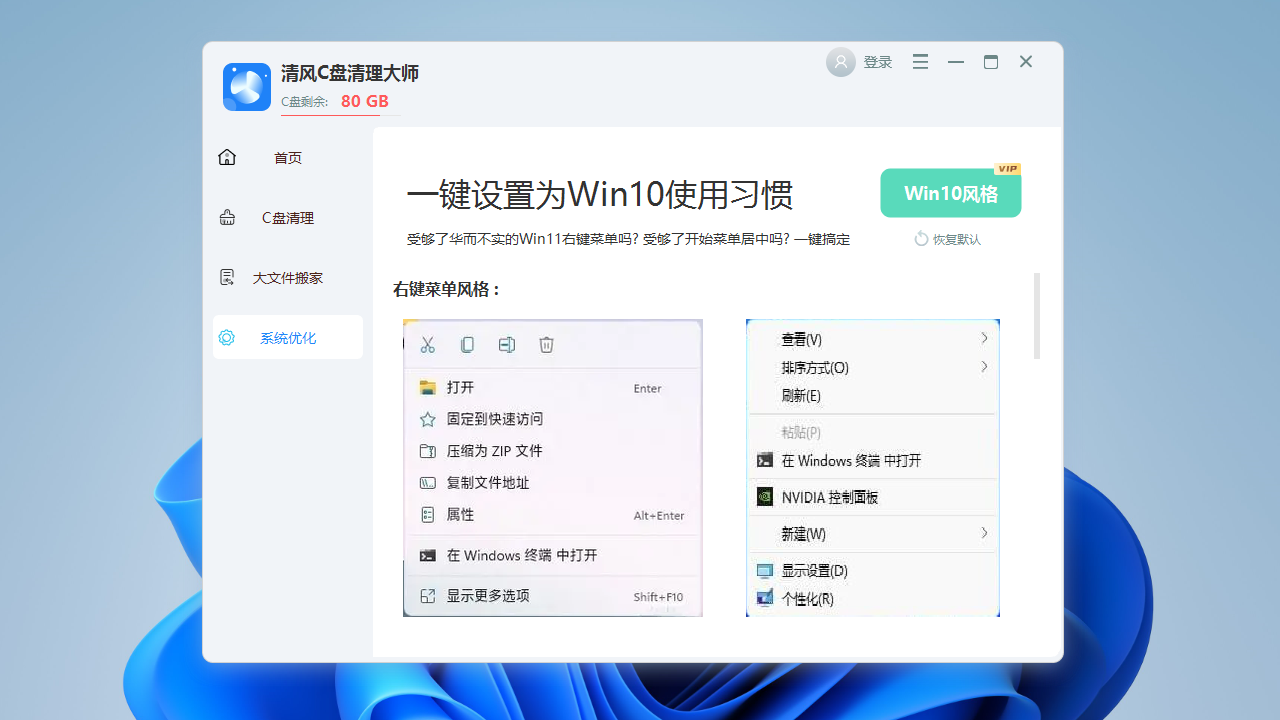Open the 大文件搬家 tab

(x=288, y=277)
